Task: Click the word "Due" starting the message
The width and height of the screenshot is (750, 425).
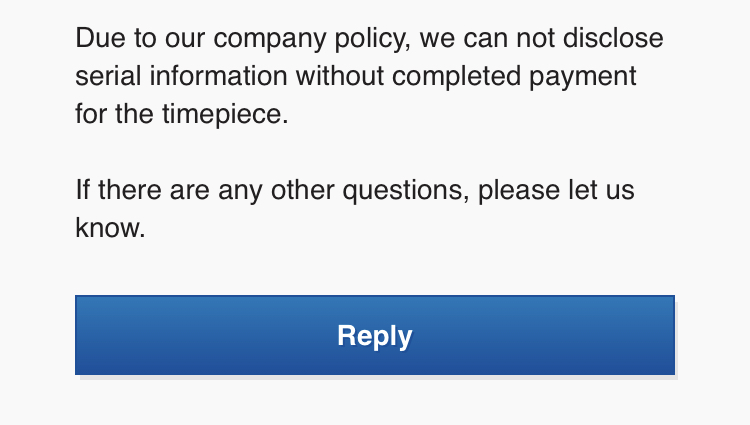Action: click(98, 41)
